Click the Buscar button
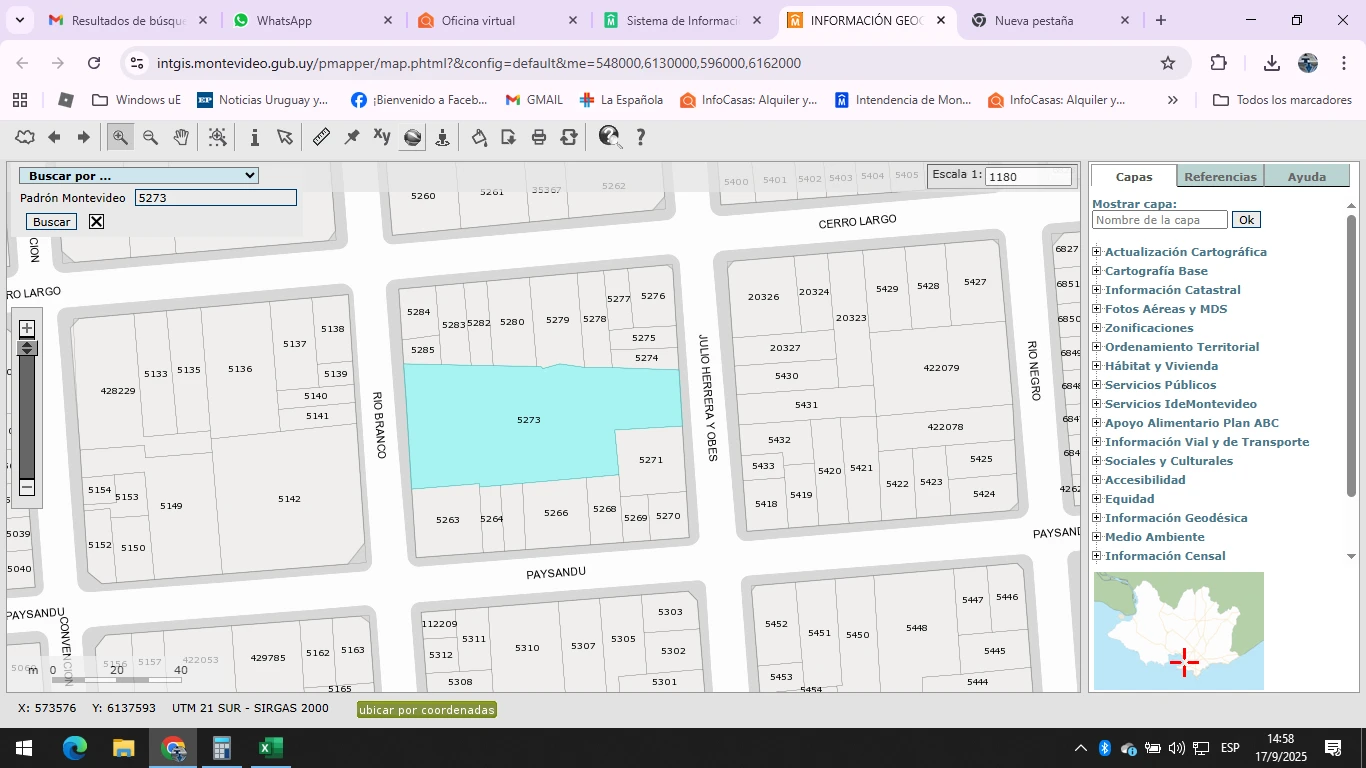1366x768 pixels. pos(51,221)
